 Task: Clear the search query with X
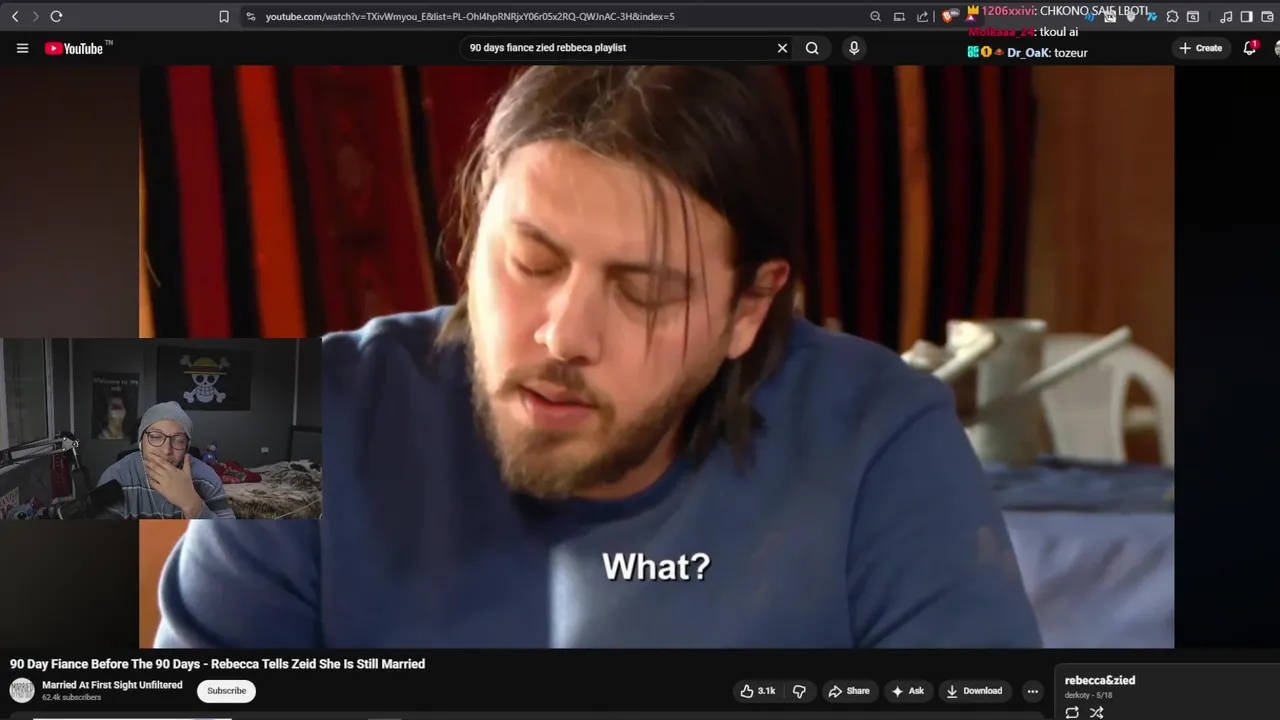coord(782,48)
